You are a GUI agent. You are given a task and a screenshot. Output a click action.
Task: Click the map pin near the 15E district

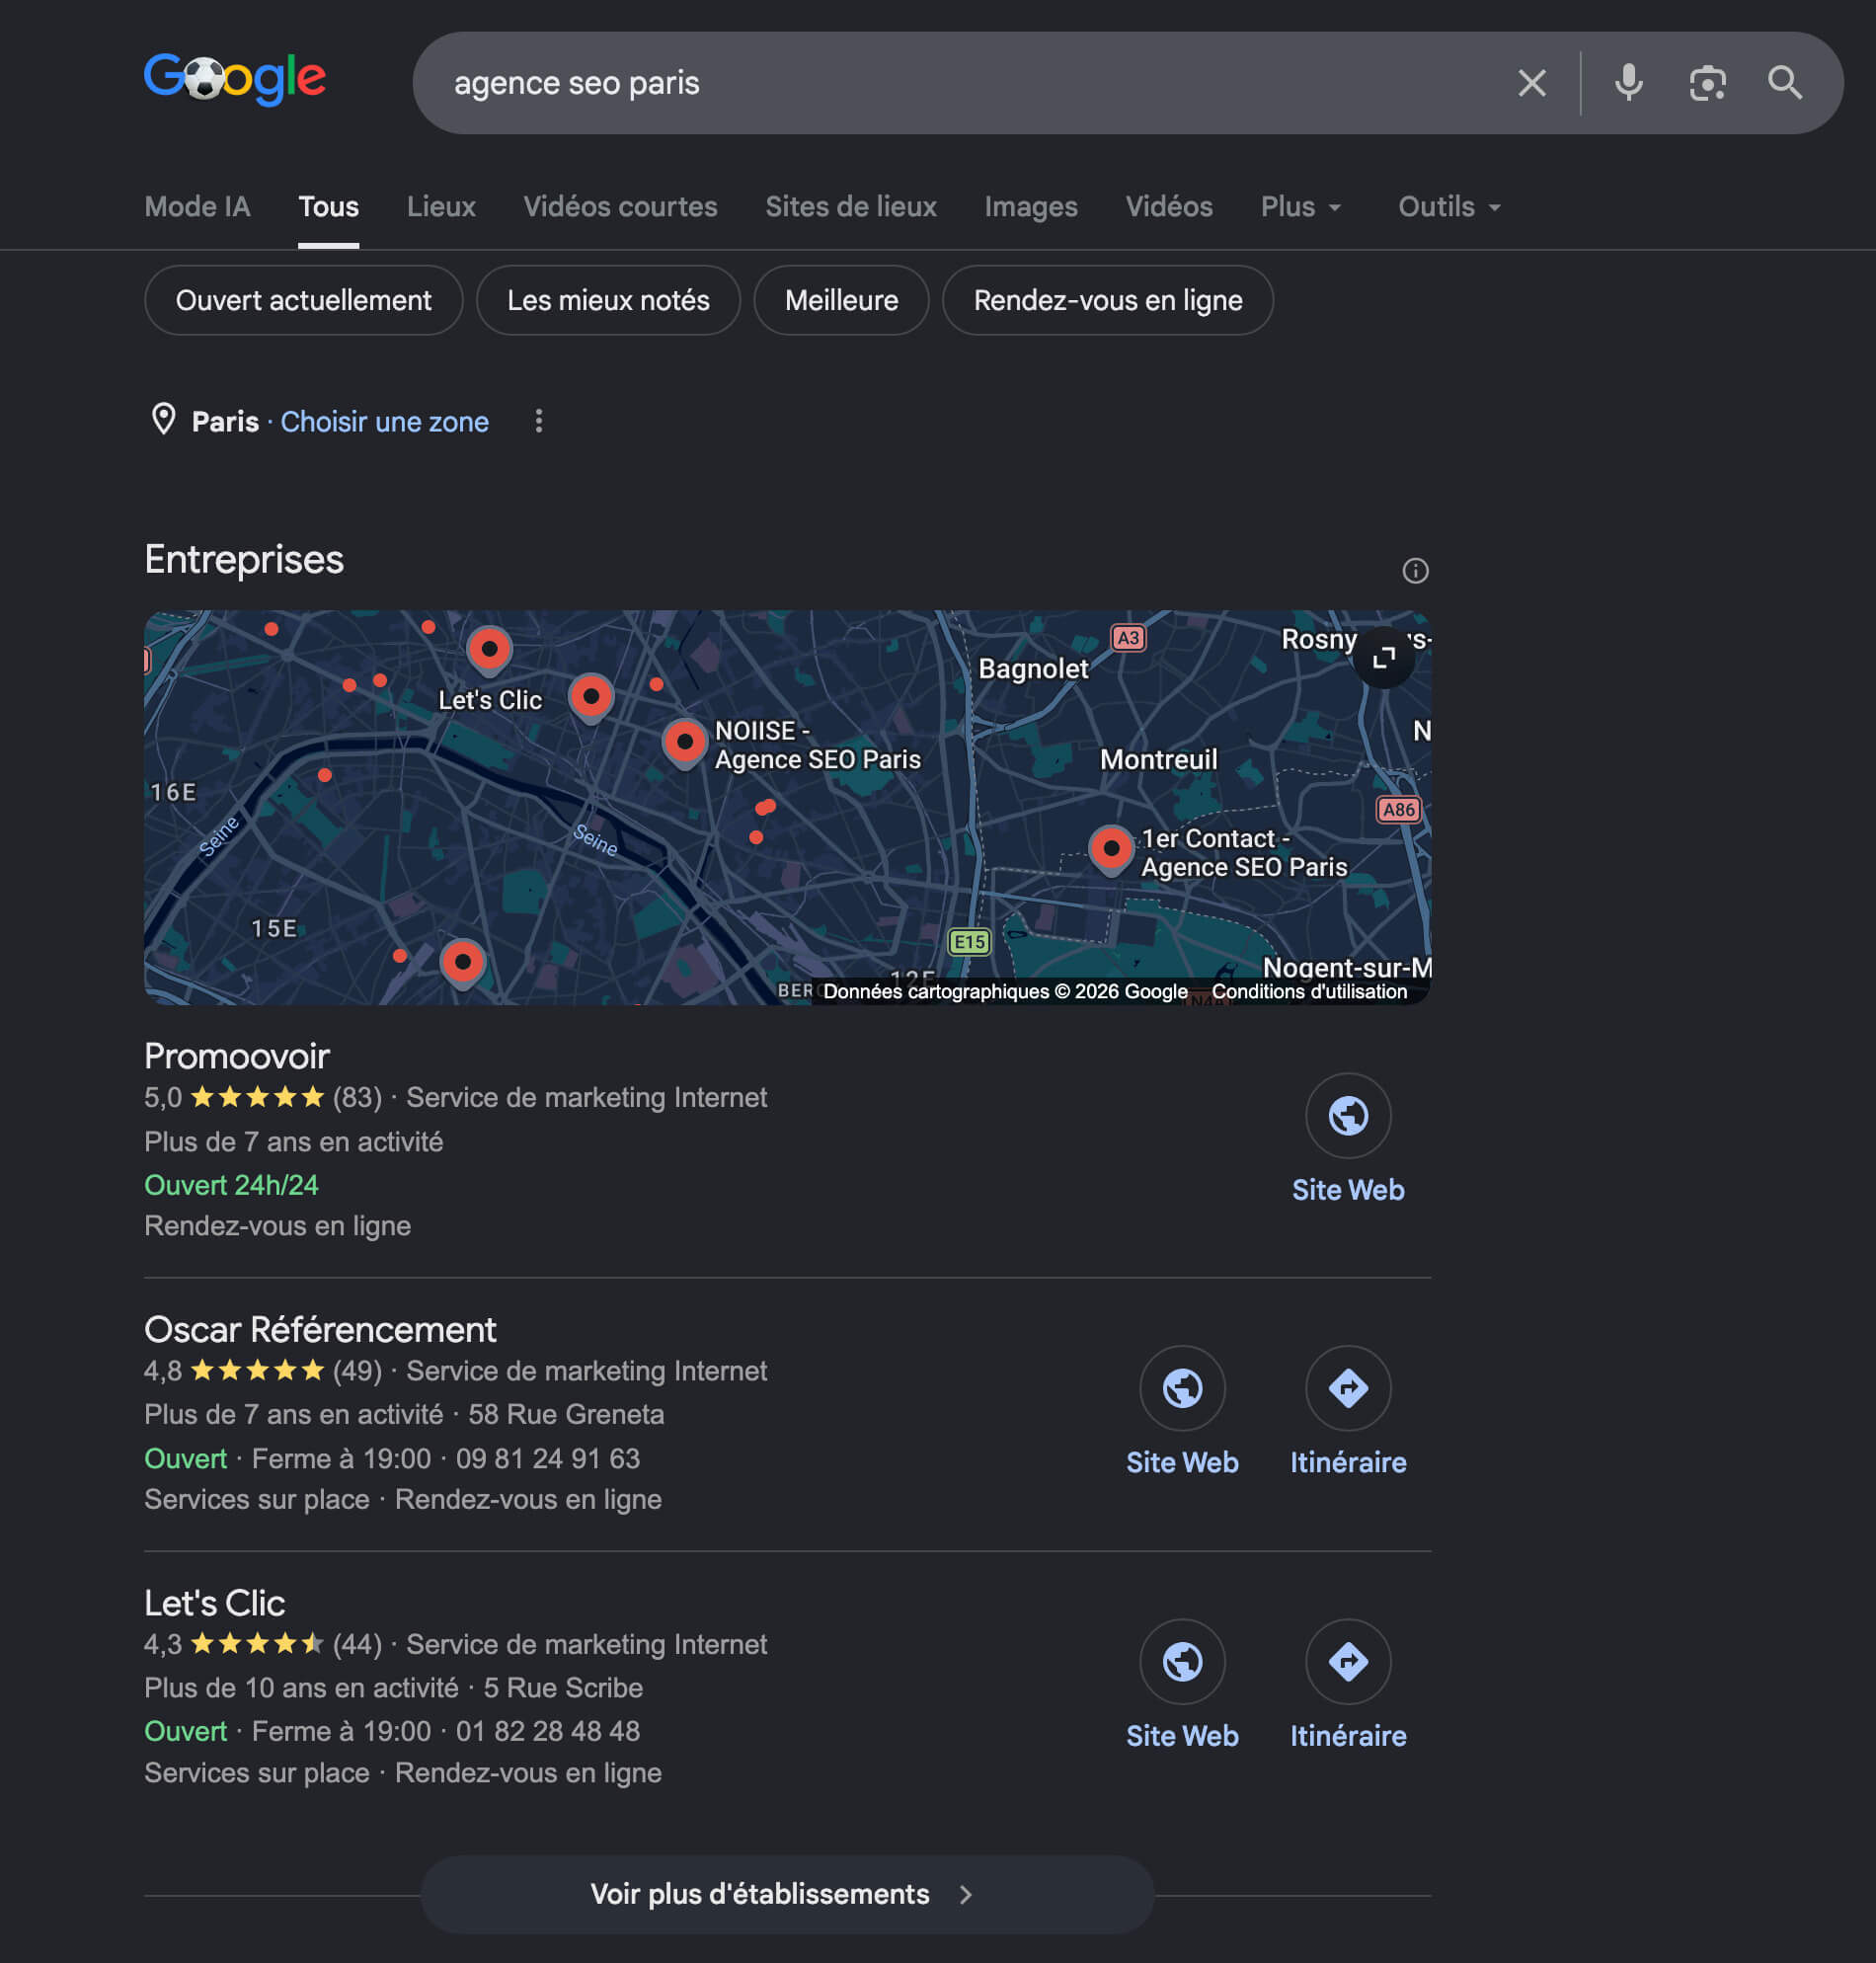pos(462,964)
